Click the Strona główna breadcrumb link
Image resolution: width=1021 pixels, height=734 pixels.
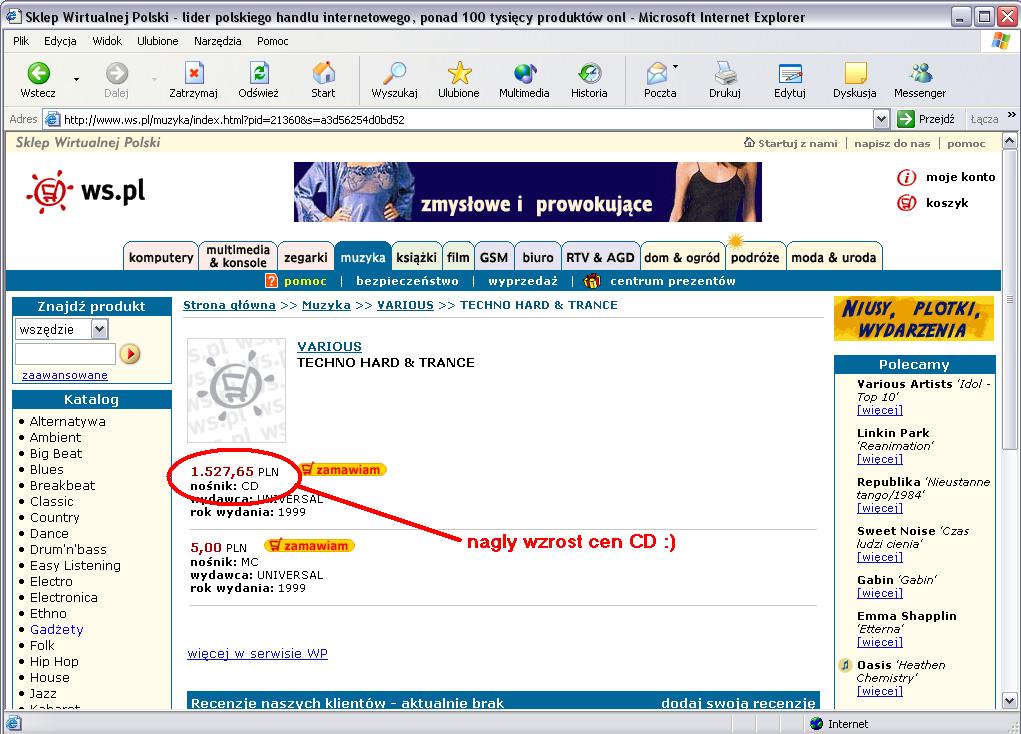tap(229, 305)
